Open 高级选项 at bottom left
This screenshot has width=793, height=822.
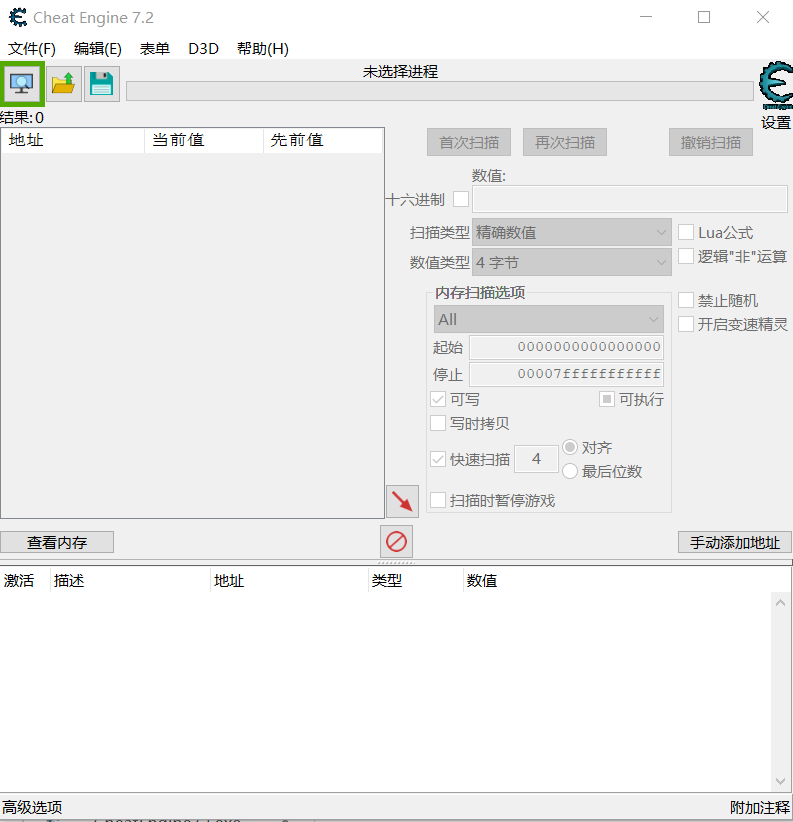32,807
